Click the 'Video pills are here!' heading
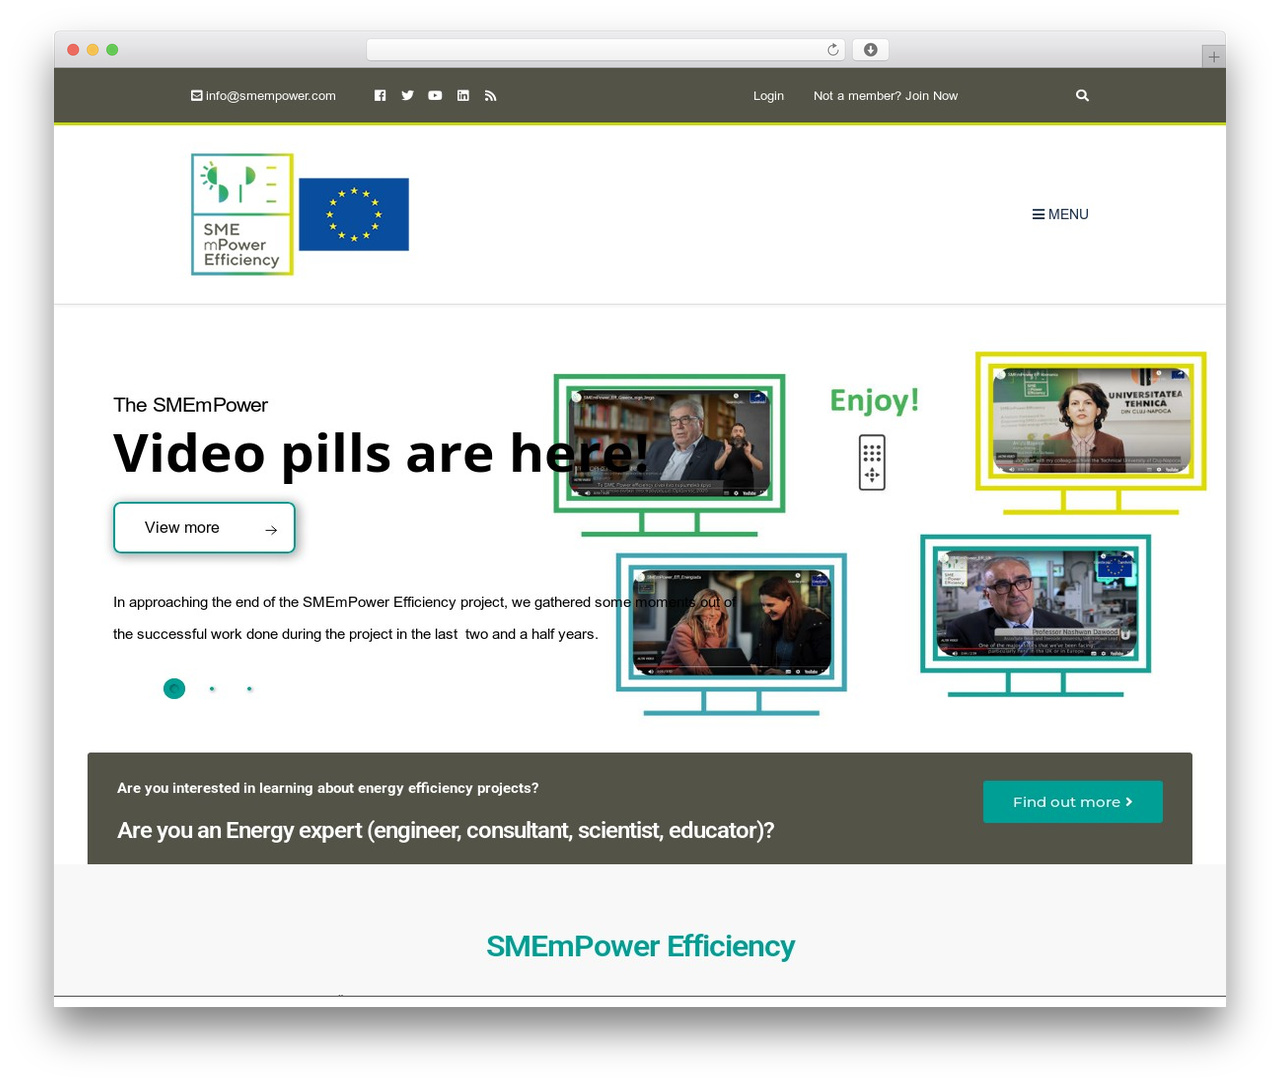 click(381, 453)
